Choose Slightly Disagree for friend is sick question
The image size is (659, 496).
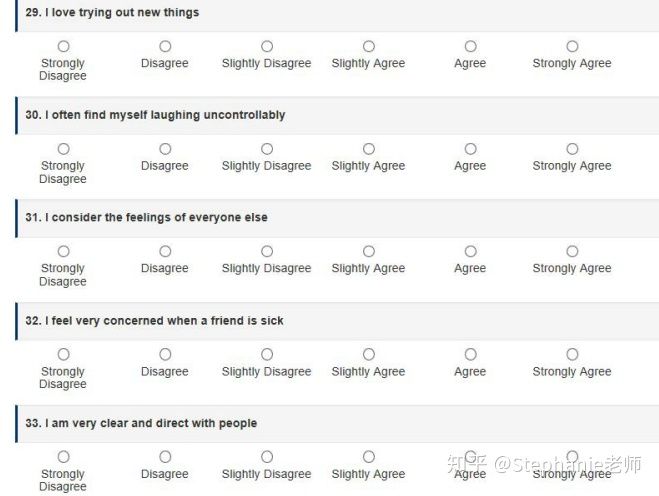tap(267, 354)
